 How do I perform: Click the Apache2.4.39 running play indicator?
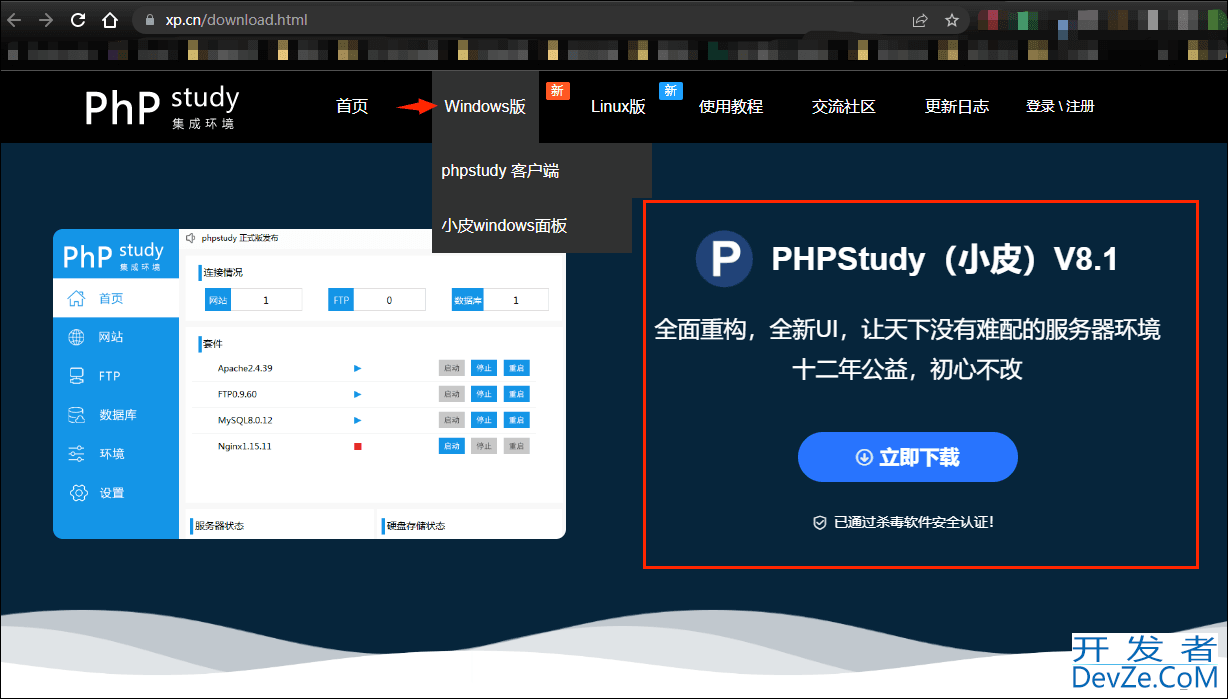[357, 368]
